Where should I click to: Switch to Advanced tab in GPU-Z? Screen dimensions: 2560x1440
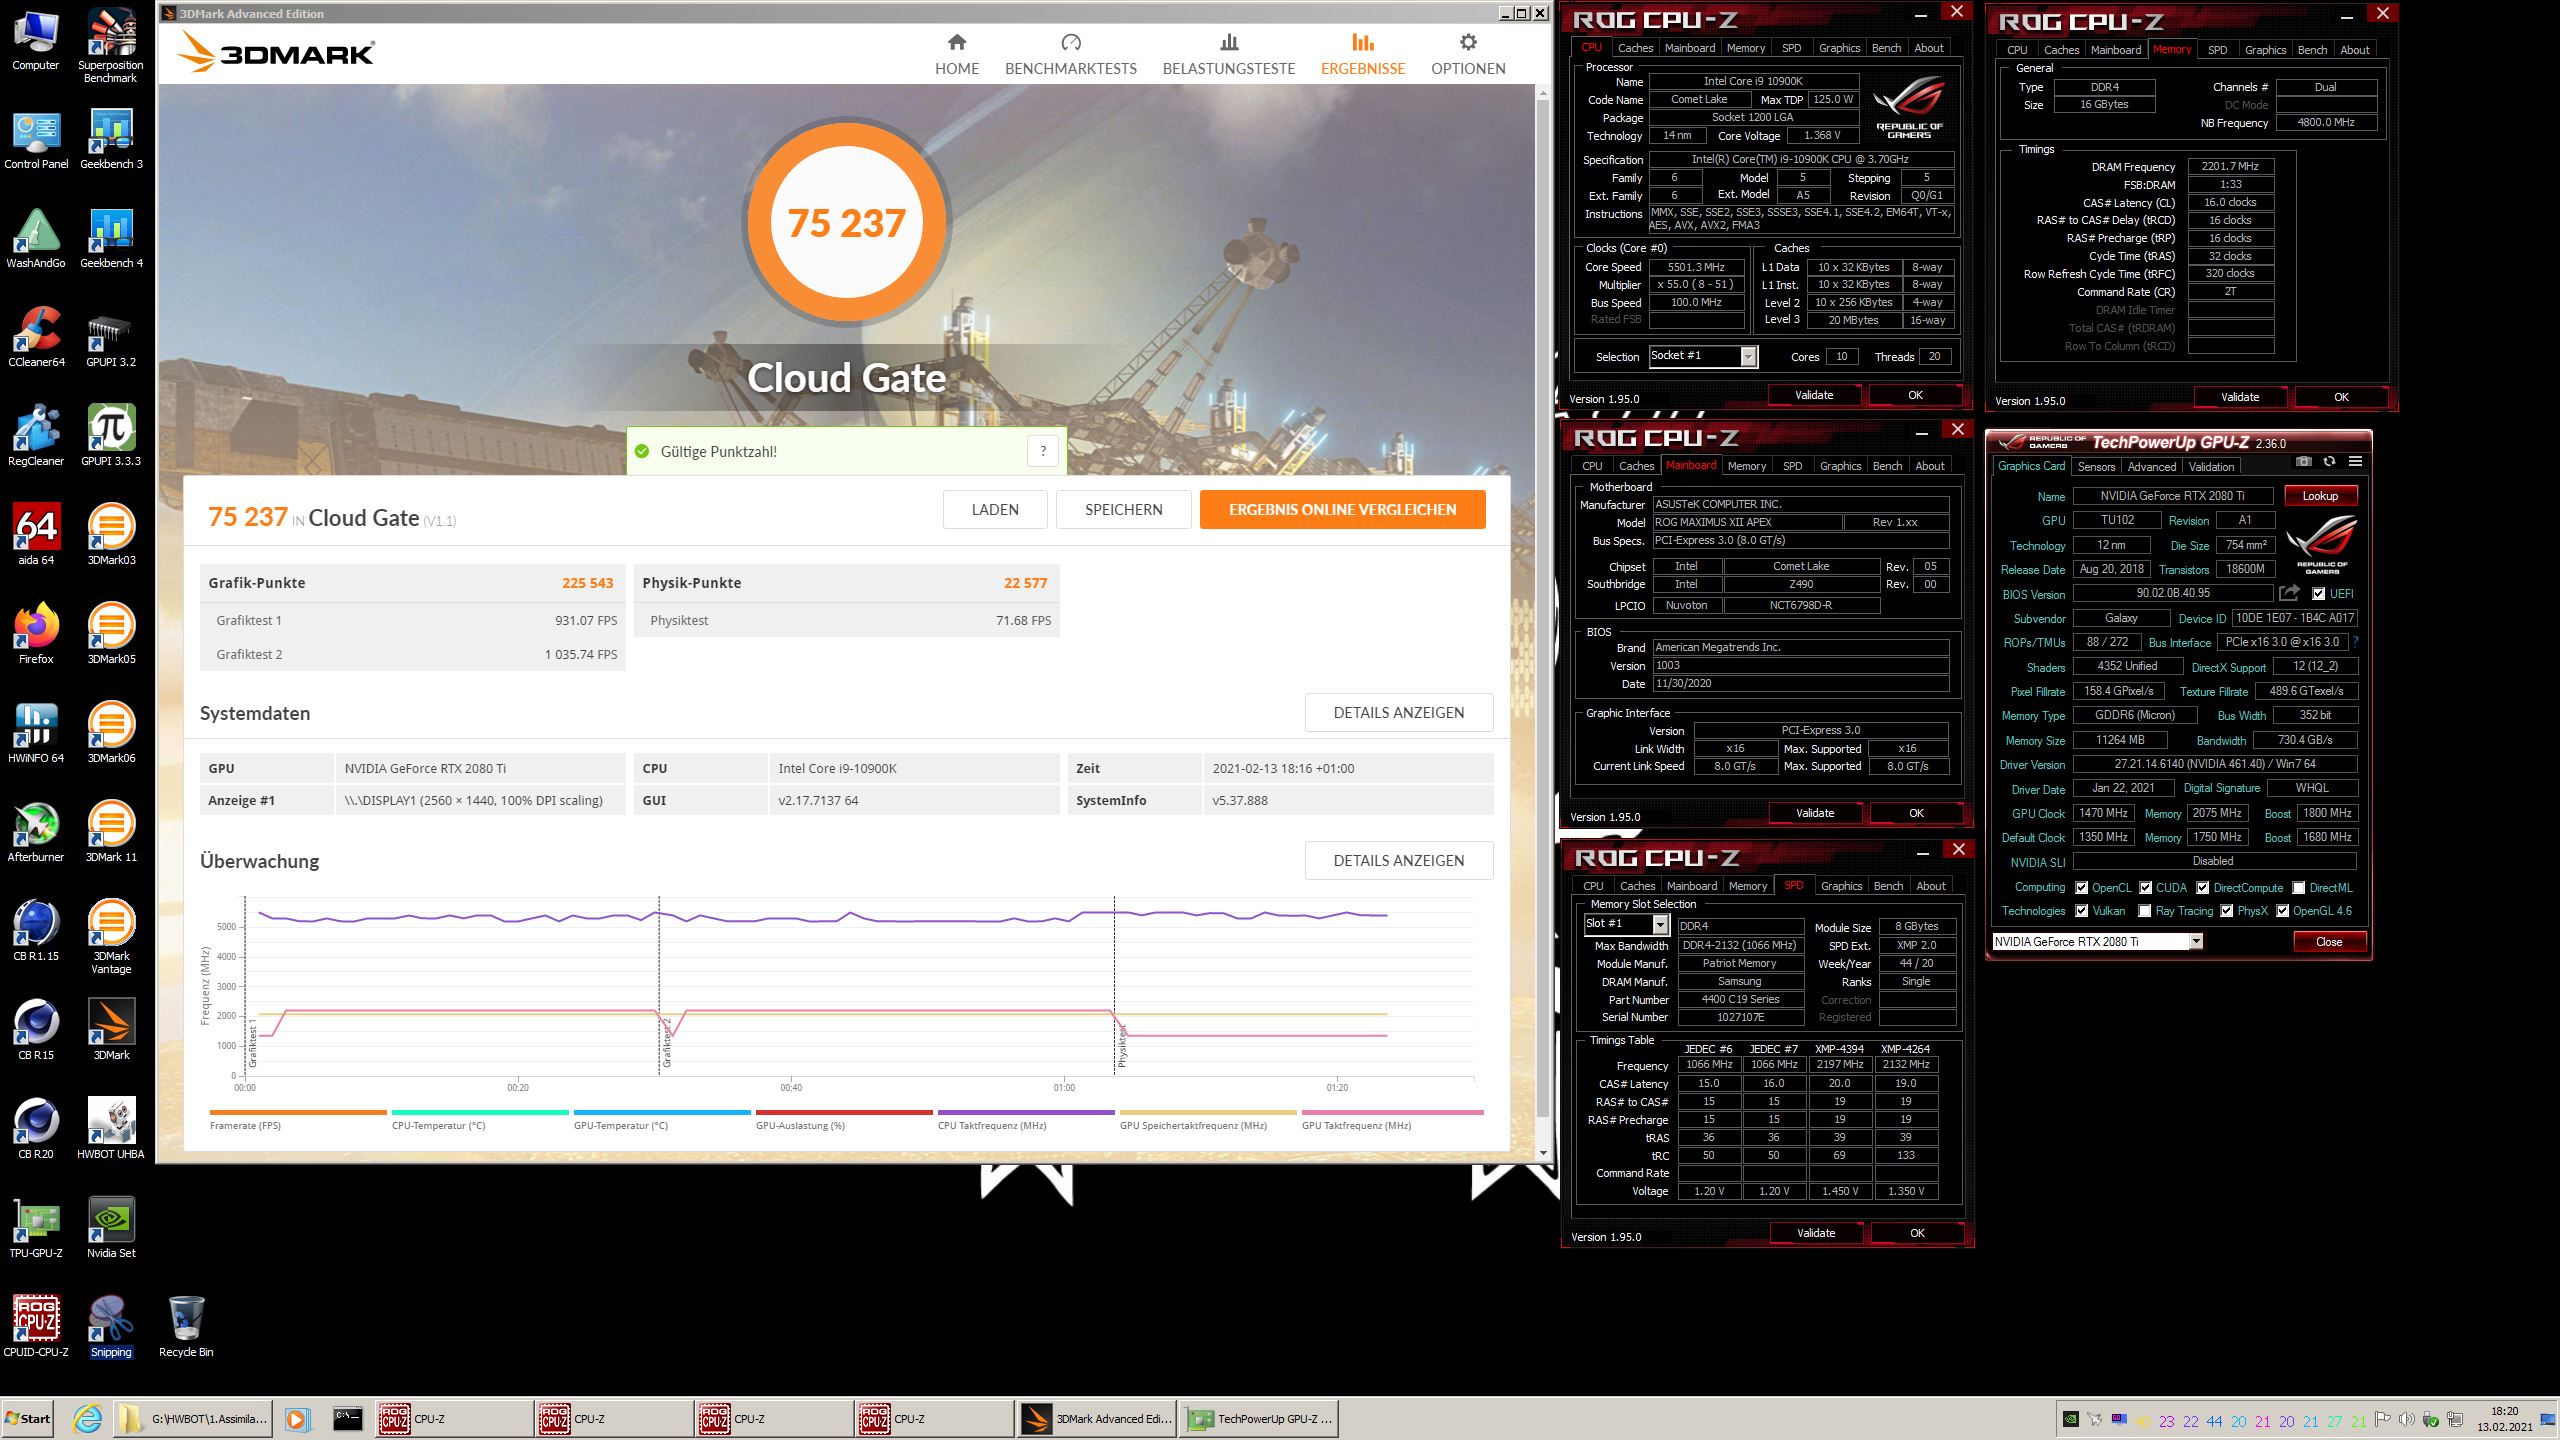tap(2152, 467)
